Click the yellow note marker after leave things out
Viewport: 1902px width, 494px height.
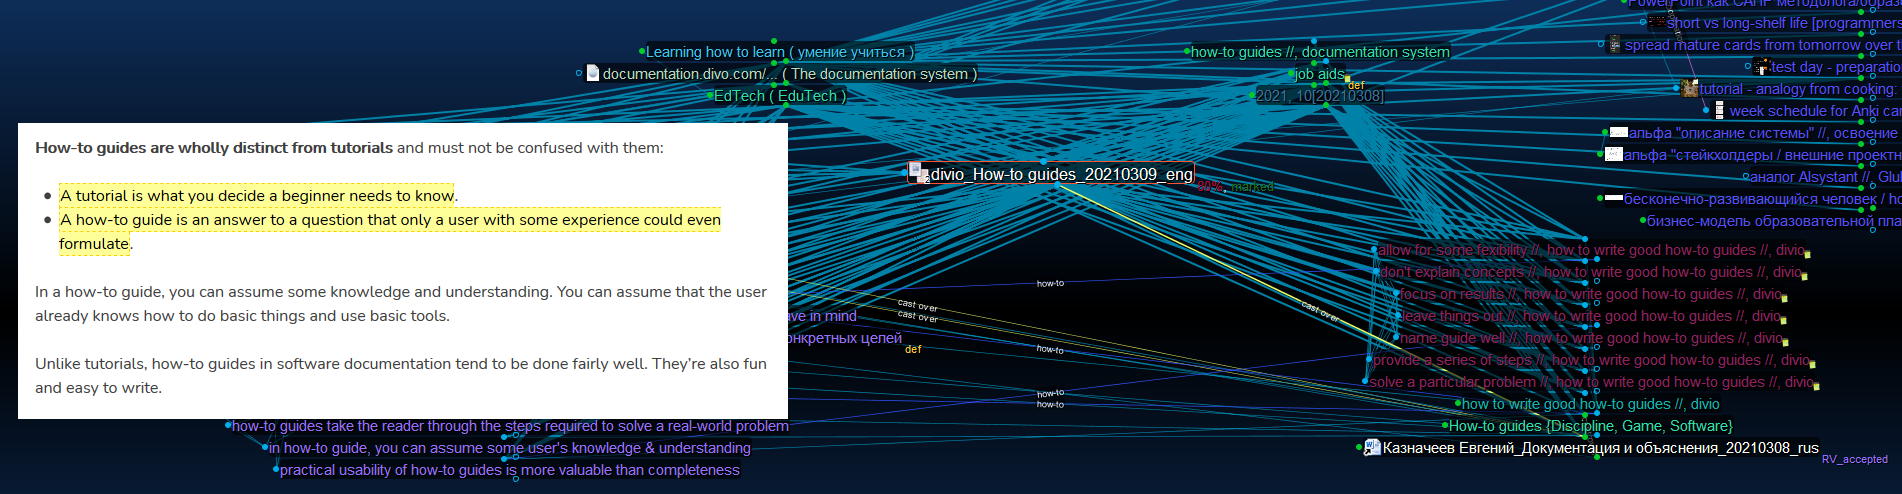1783,320
